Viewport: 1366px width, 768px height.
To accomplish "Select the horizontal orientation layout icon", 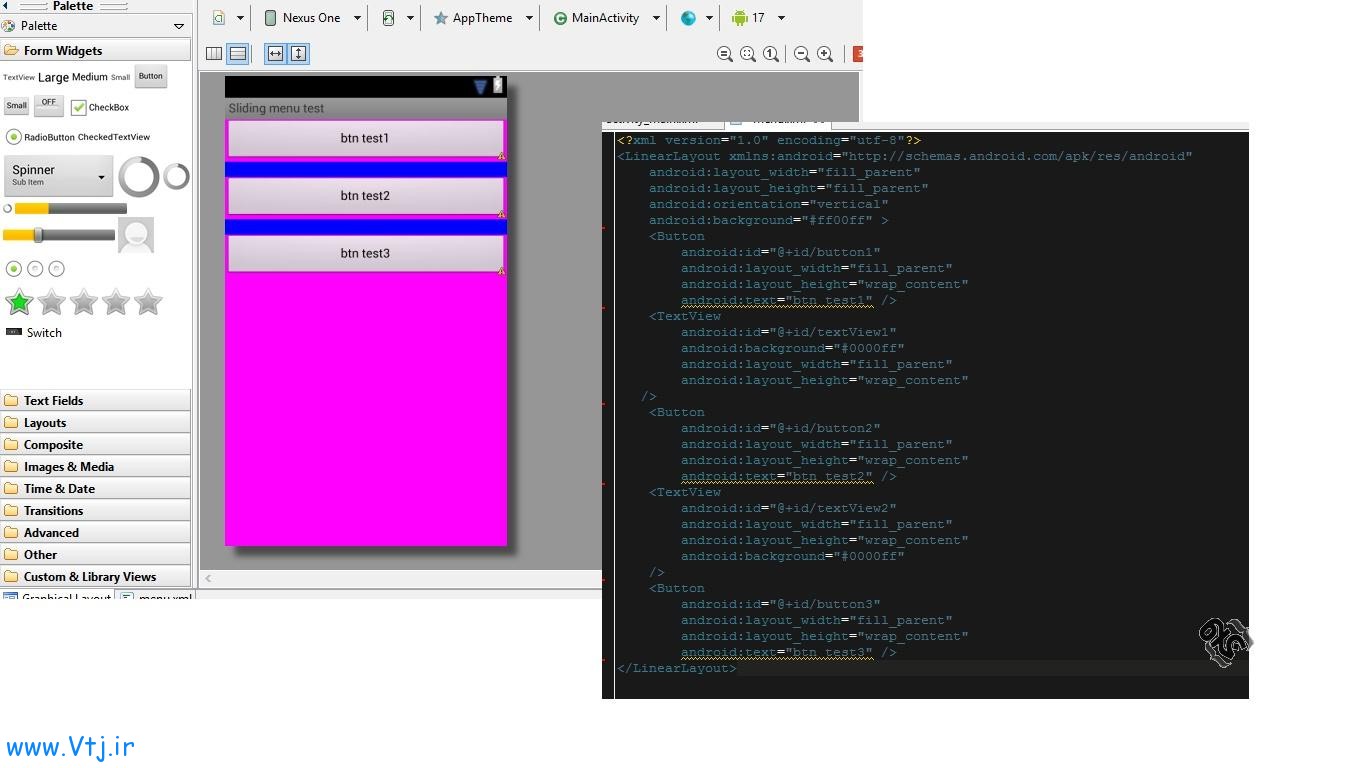I will pos(214,54).
